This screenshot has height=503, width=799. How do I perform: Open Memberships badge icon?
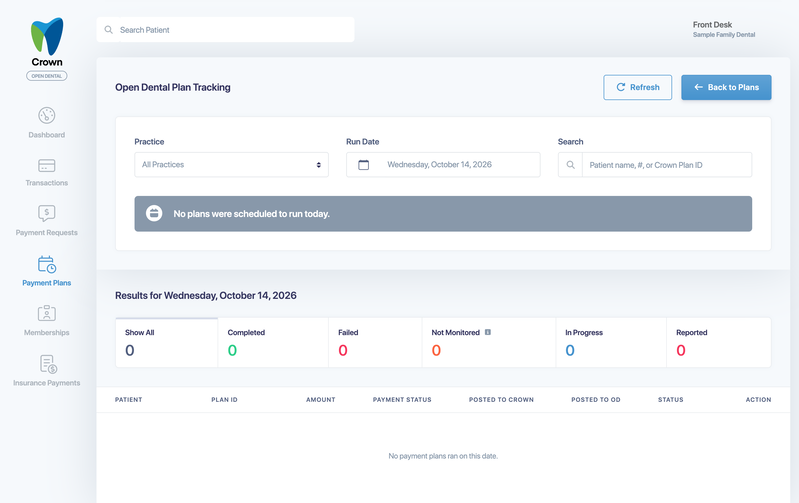pyautogui.click(x=46, y=313)
